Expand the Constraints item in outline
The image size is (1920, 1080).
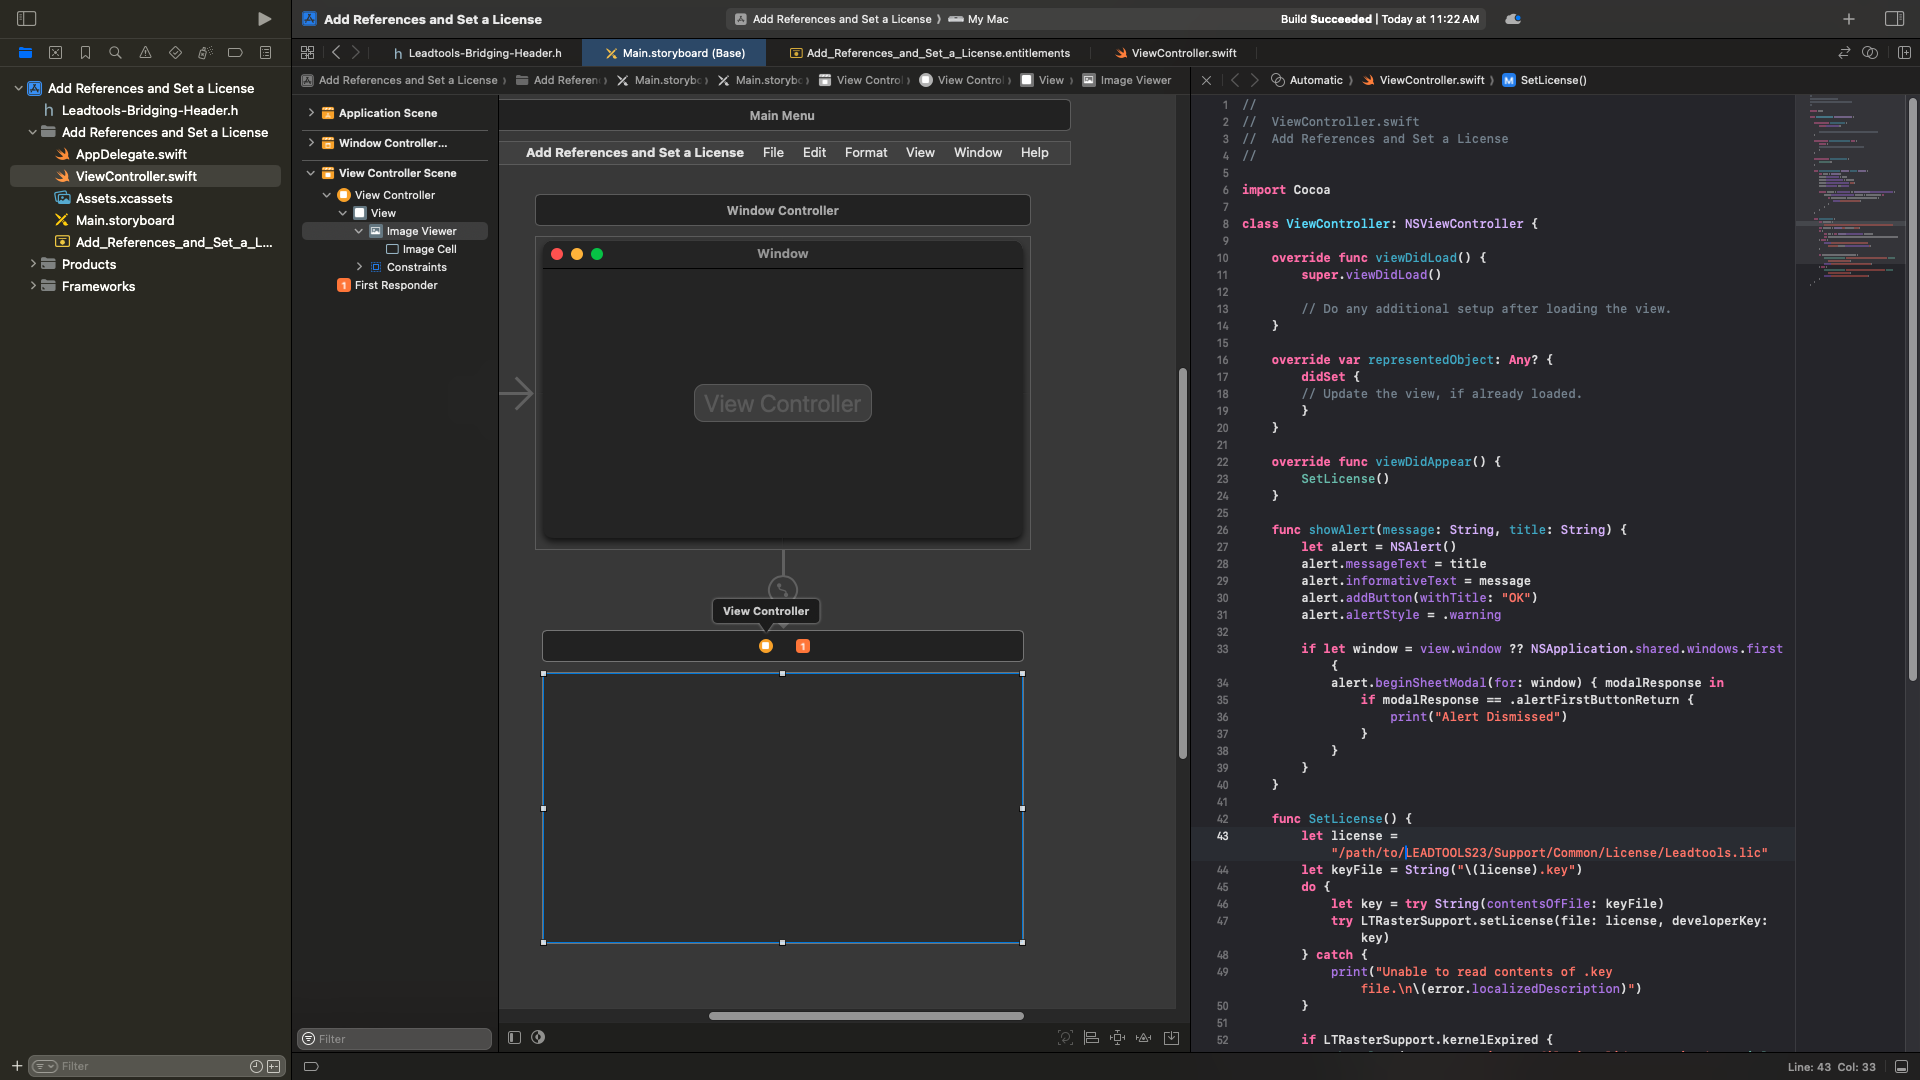(359, 267)
